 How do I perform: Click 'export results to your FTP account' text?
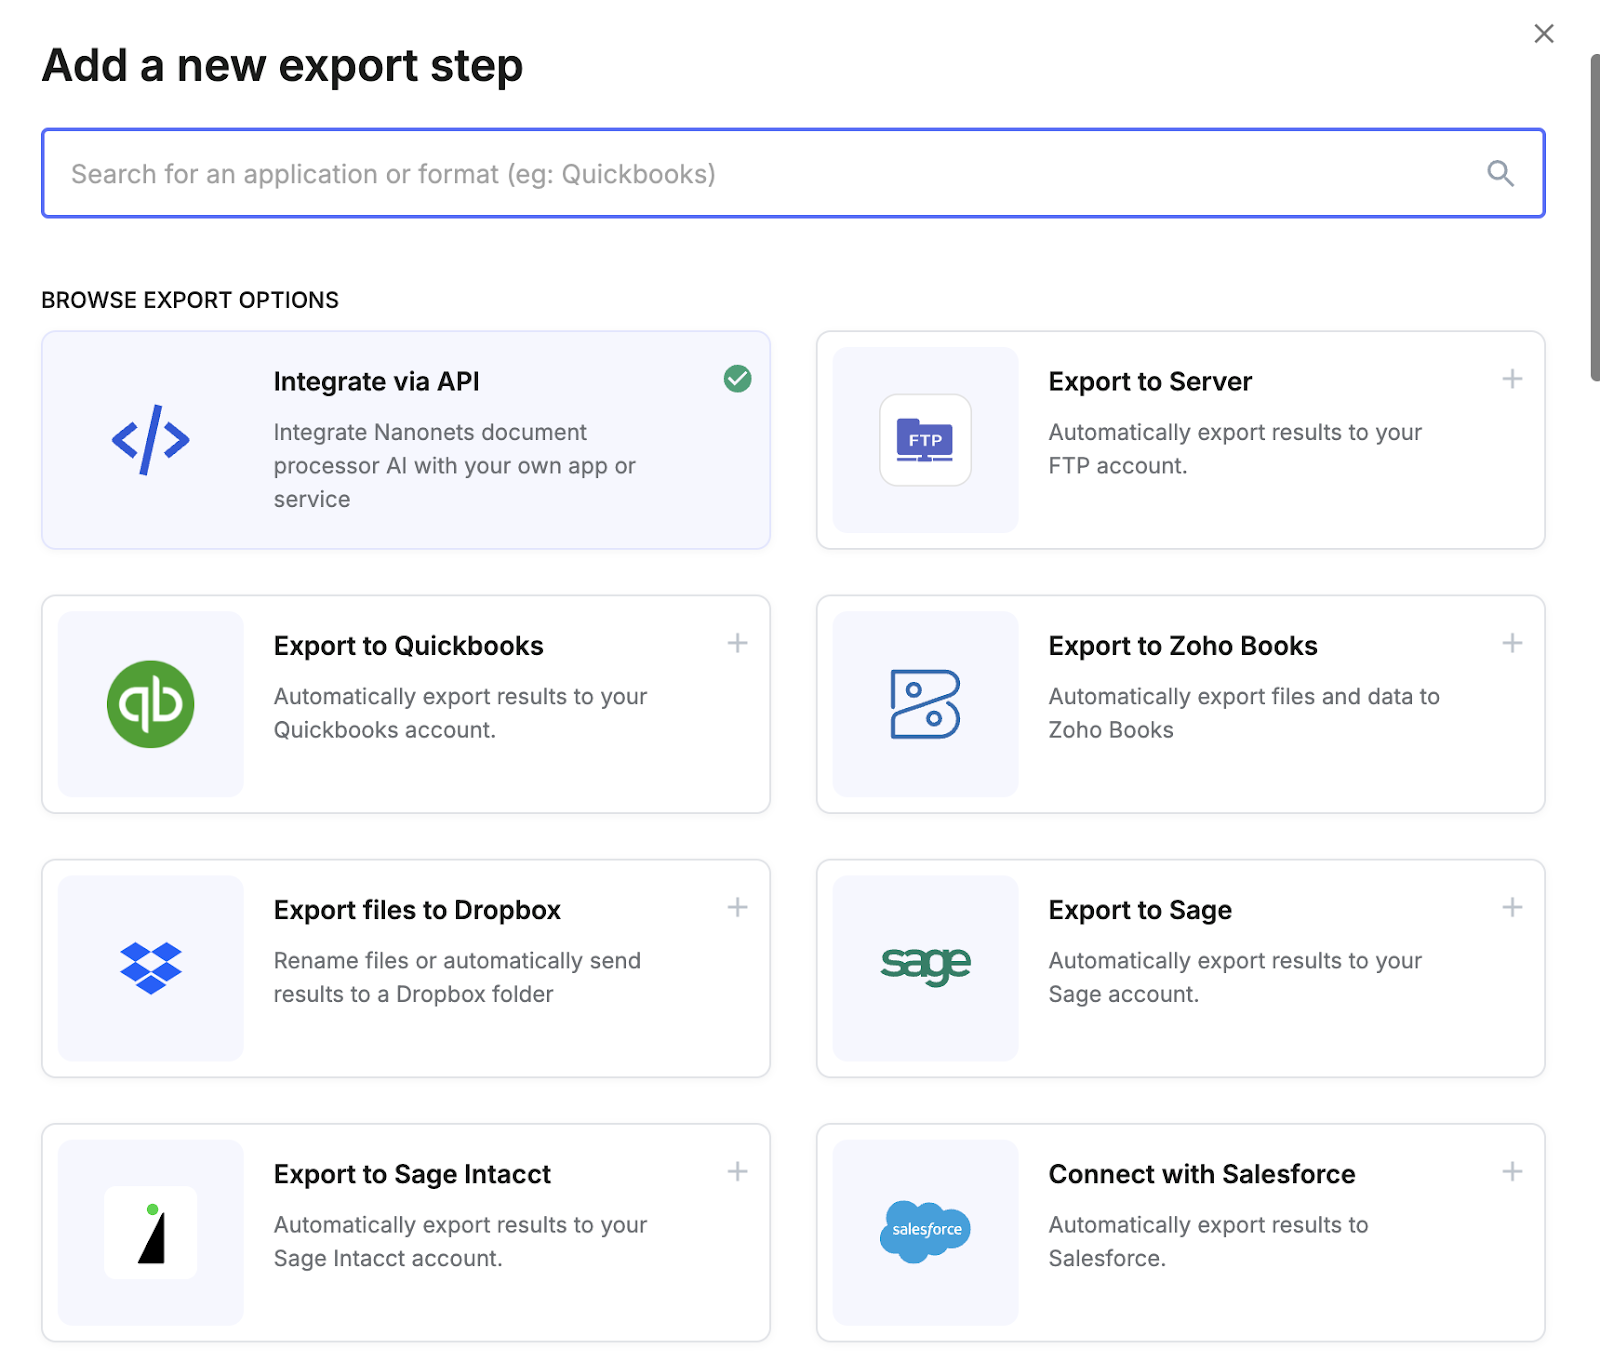[x=1235, y=449]
